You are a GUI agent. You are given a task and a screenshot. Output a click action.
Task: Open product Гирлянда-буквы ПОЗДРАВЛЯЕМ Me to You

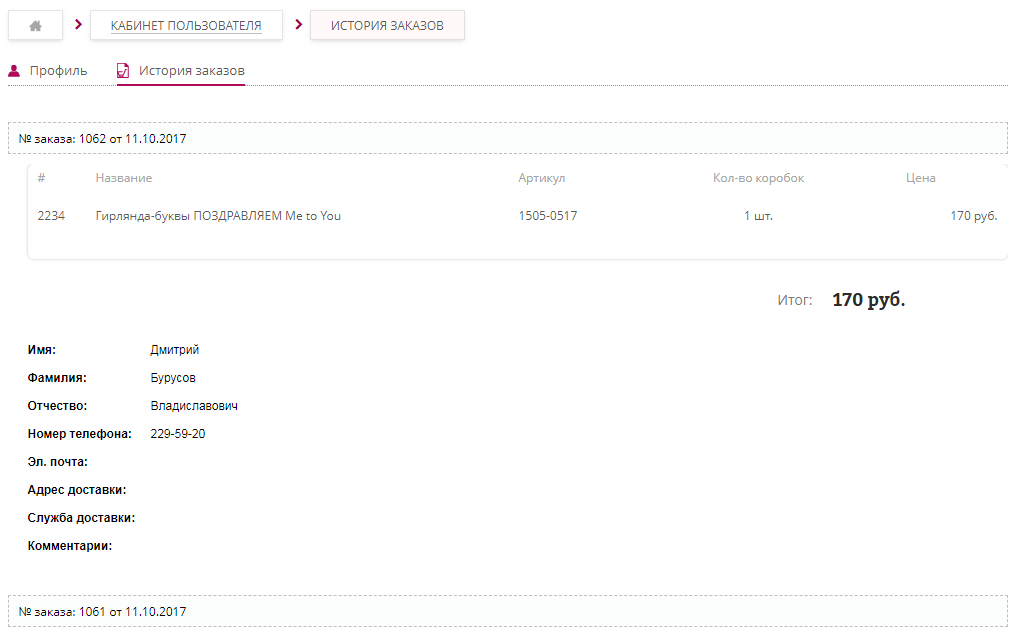pos(218,215)
